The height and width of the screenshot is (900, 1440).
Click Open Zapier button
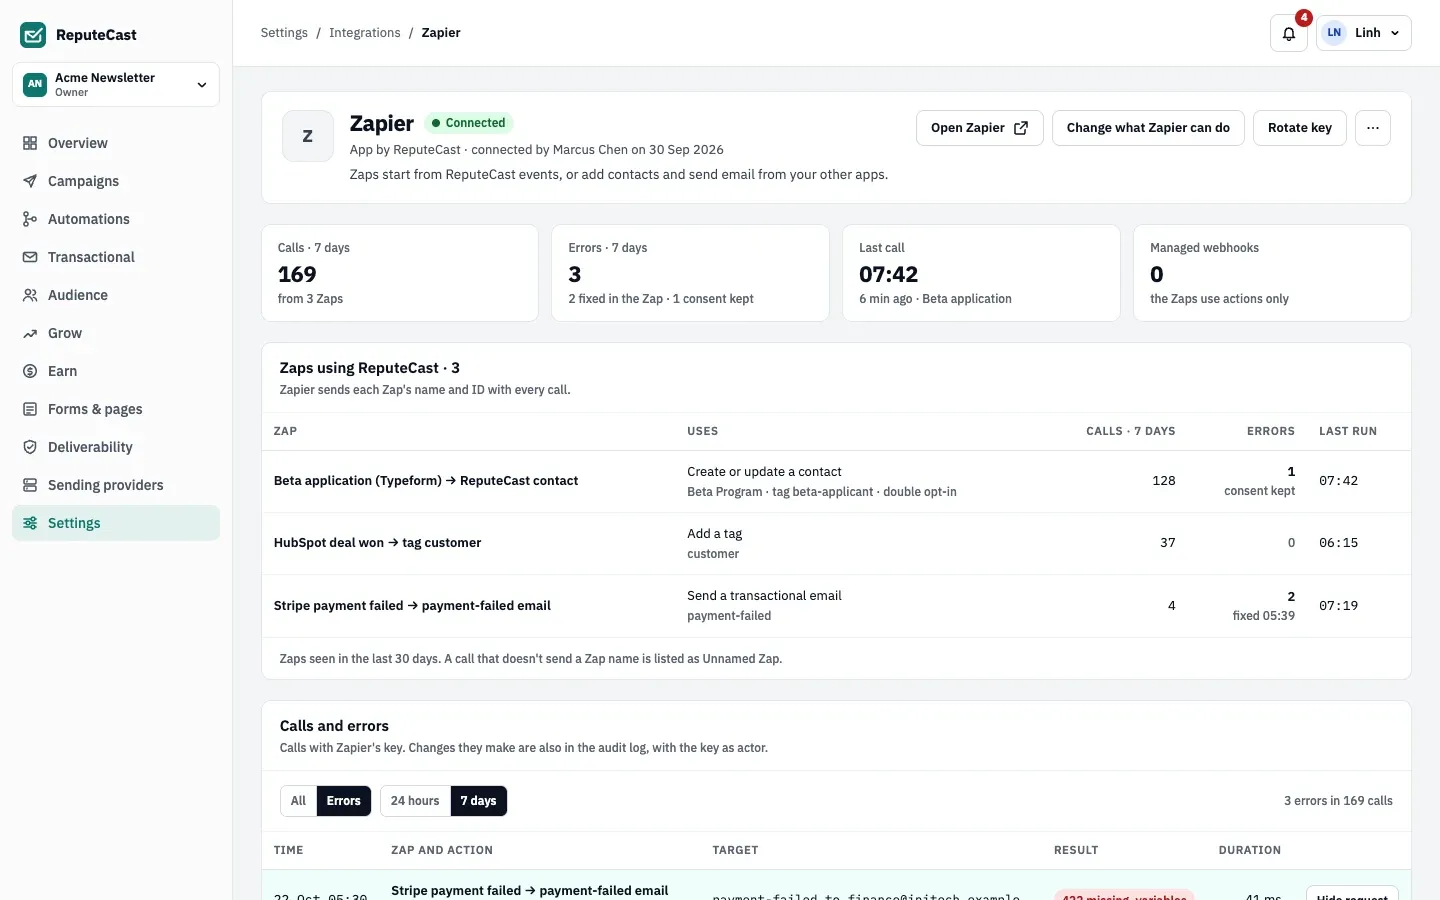point(980,128)
